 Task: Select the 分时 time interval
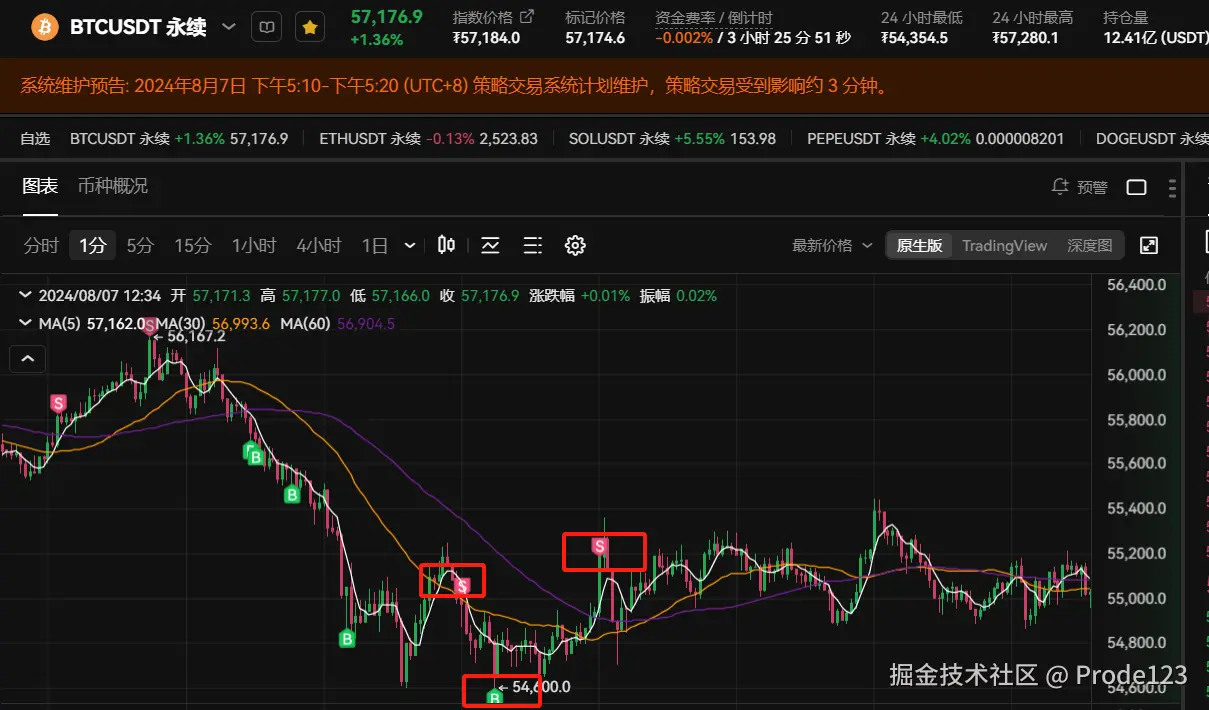click(x=41, y=245)
